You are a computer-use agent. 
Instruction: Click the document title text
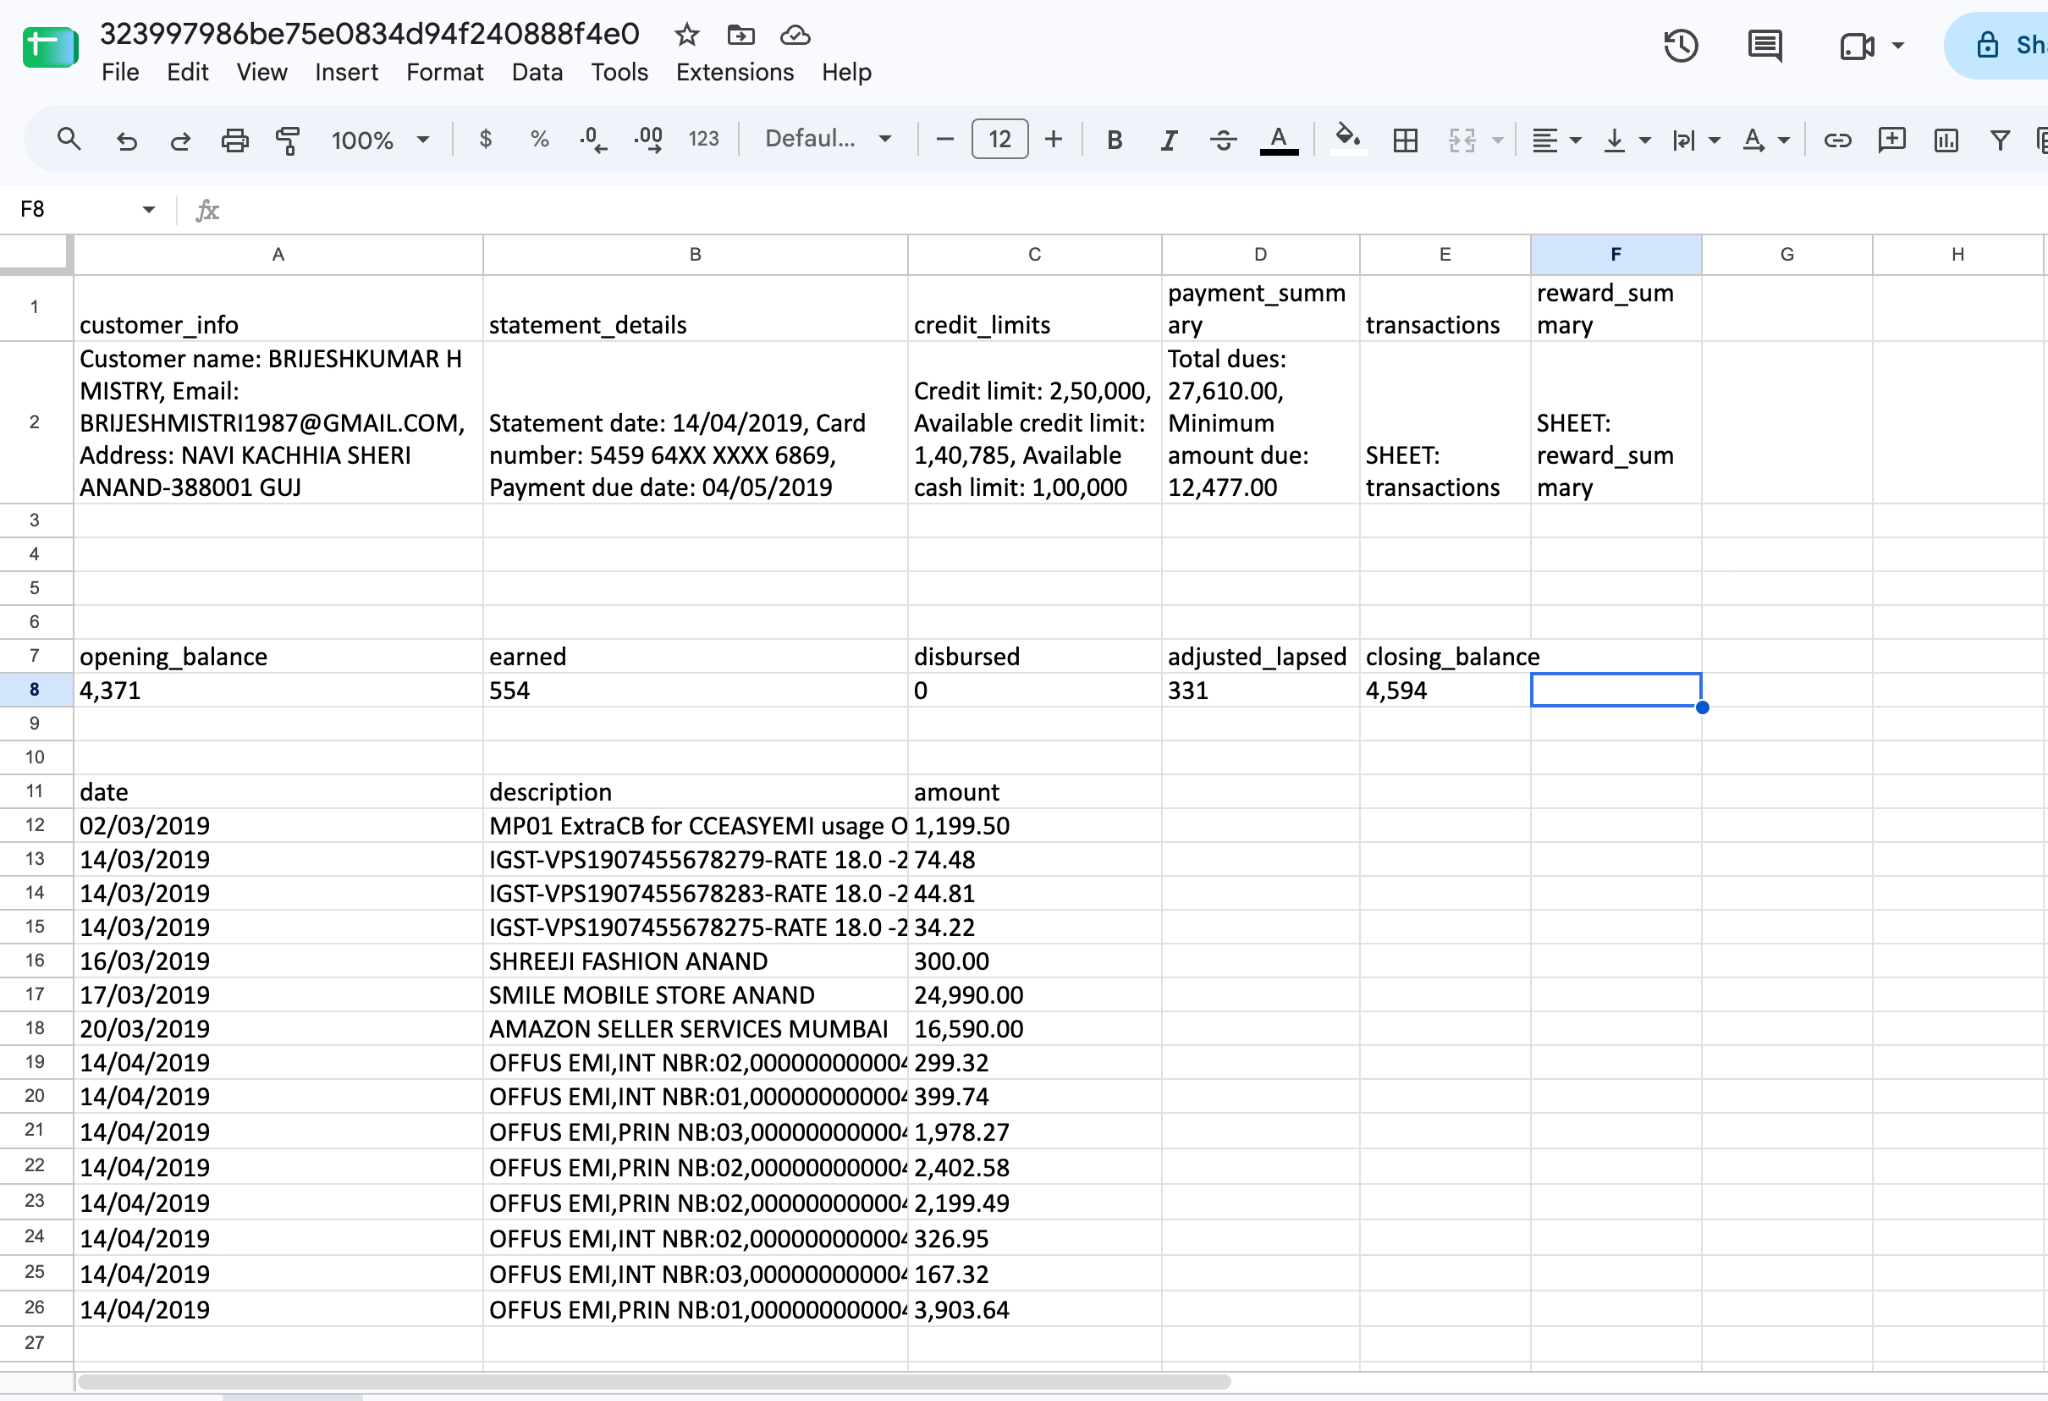(369, 34)
